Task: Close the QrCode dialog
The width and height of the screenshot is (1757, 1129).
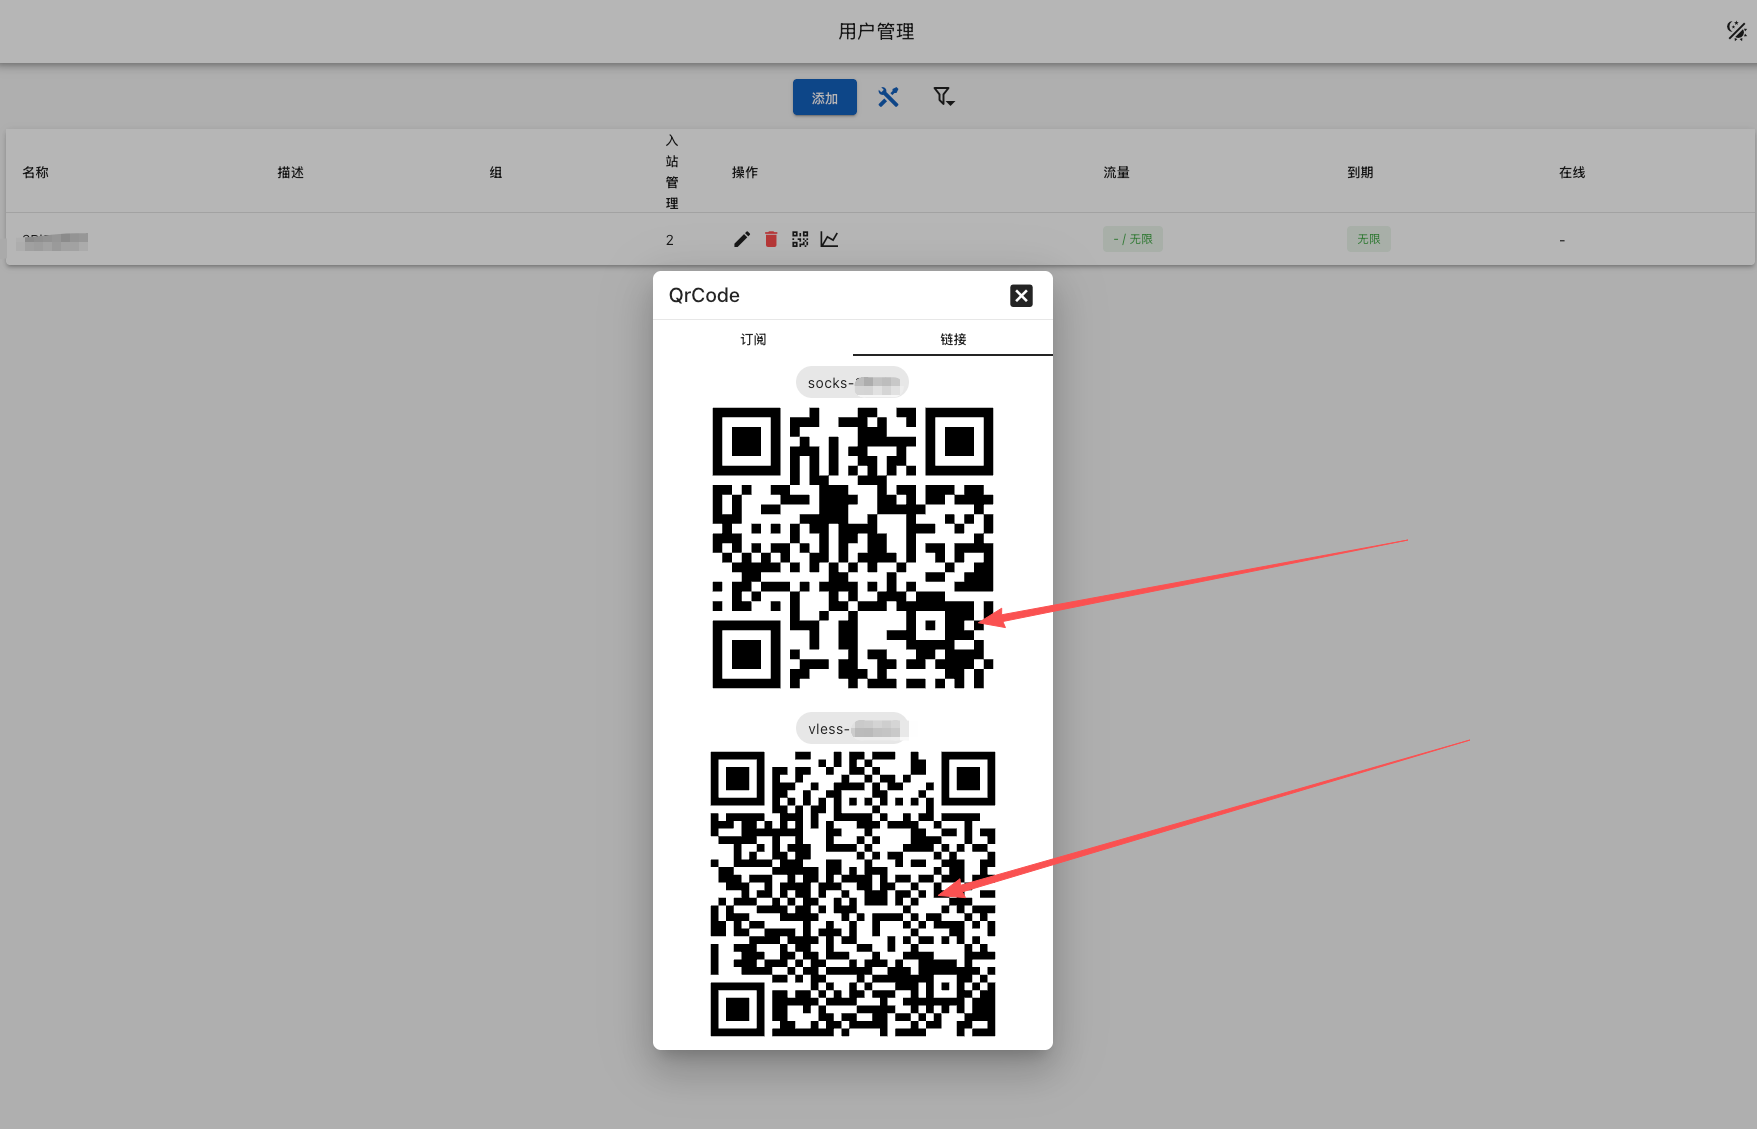Action: [x=1021, y=295]
